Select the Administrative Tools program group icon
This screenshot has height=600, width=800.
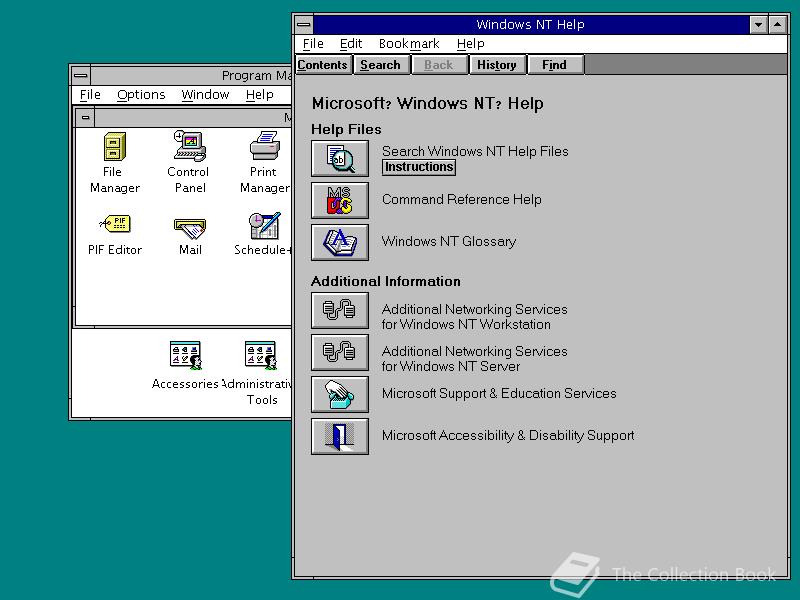(x=261, y=355)
